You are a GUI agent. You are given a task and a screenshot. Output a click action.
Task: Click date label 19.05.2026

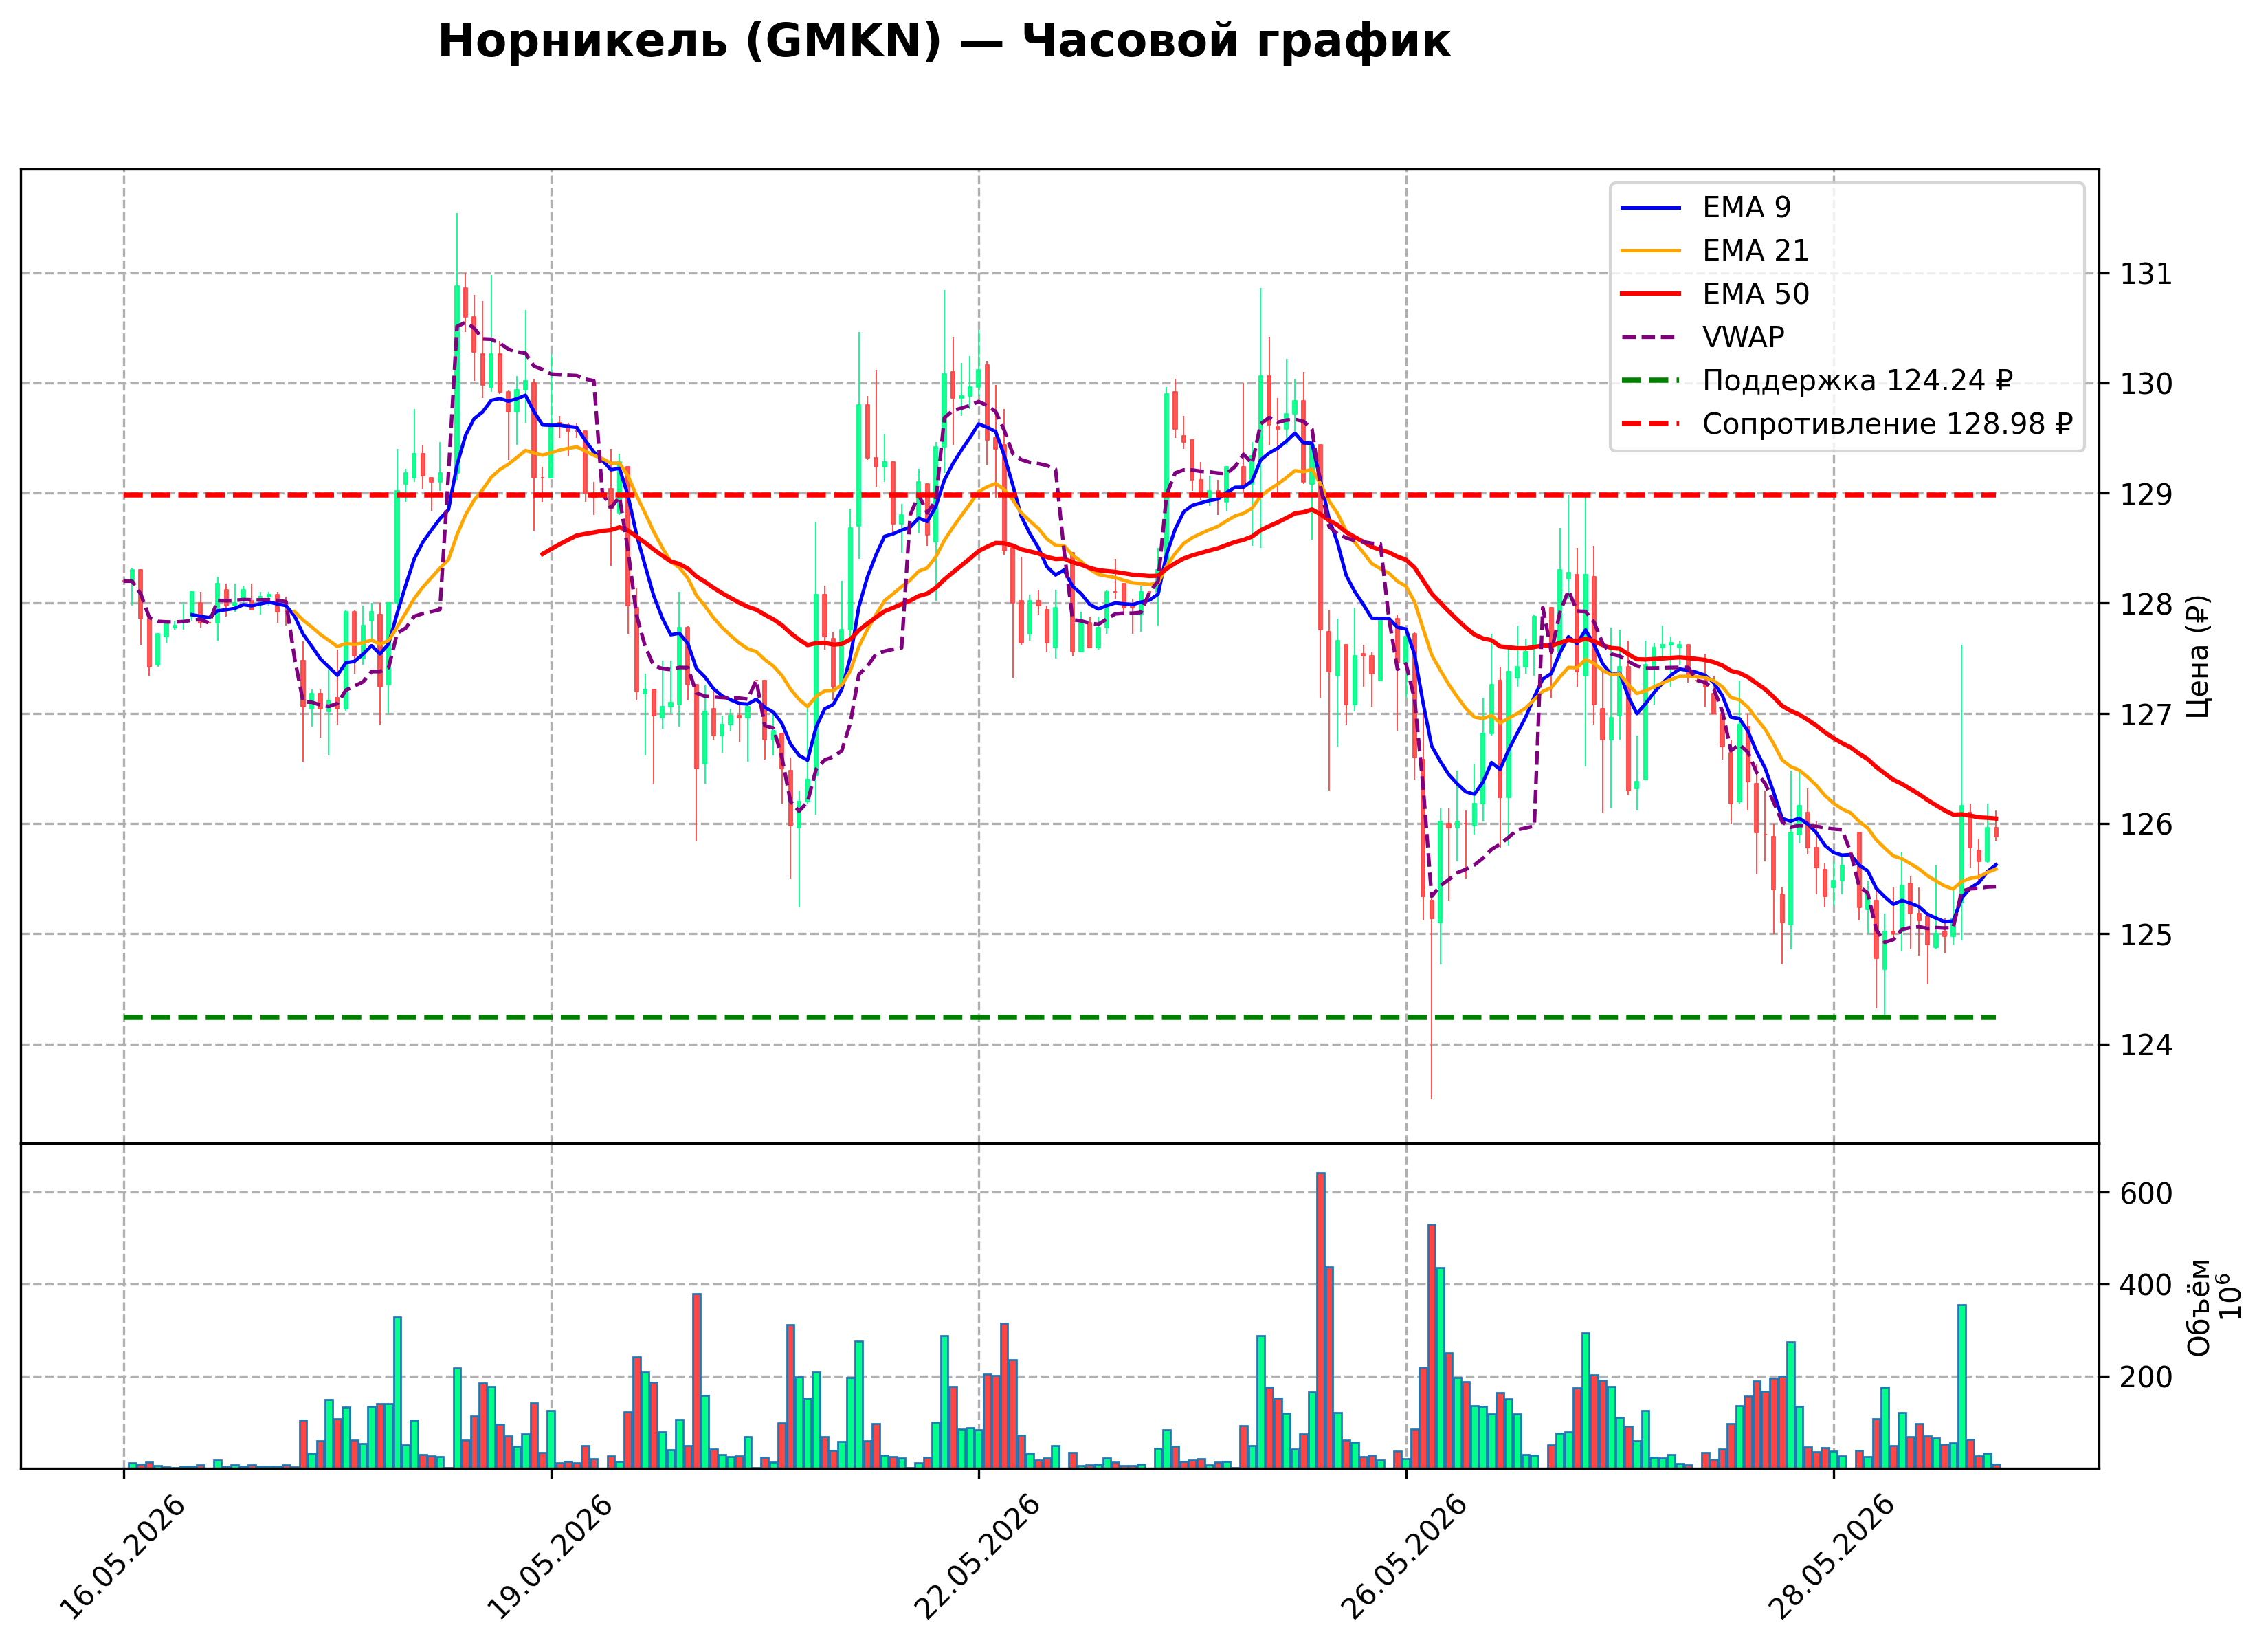(x=550, y=1557)
